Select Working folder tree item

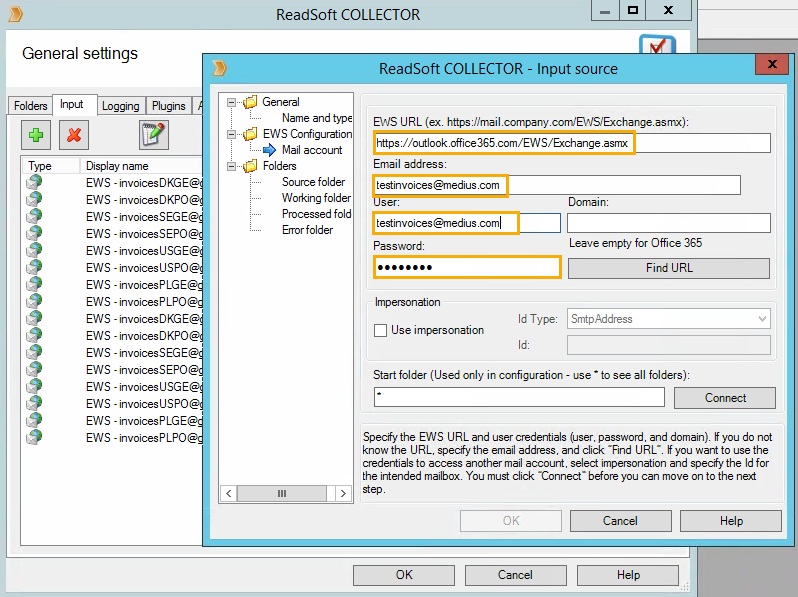[x=317, y=198]
